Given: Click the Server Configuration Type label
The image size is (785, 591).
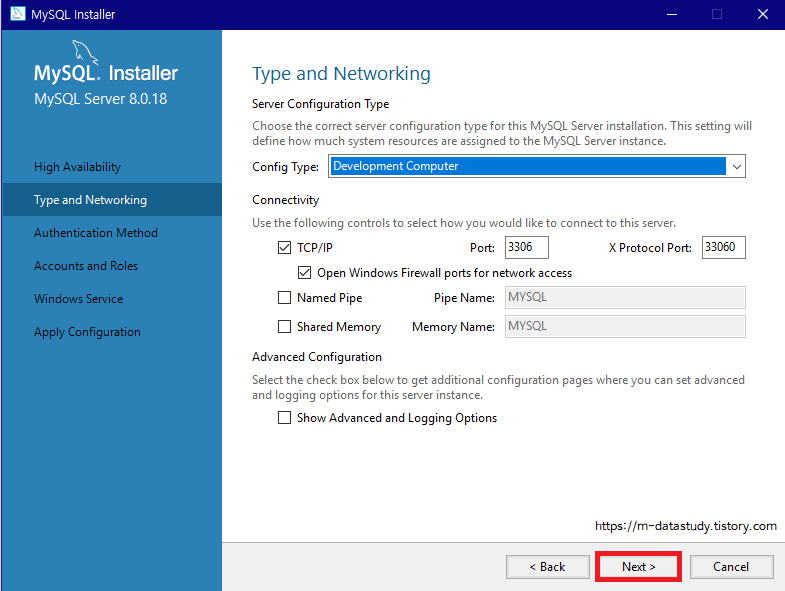Looking at the screenshot, I should 320,104.
